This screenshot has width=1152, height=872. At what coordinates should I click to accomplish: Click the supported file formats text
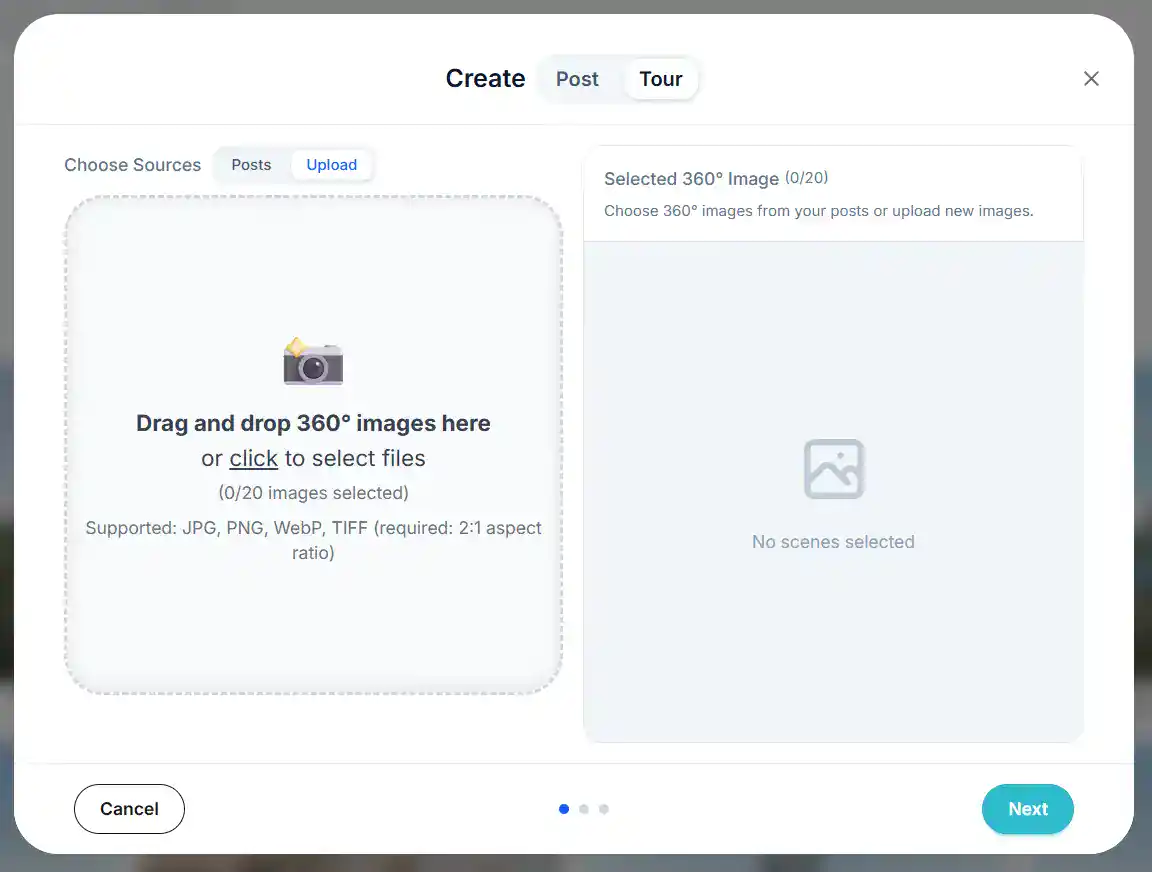click(313, 540)
